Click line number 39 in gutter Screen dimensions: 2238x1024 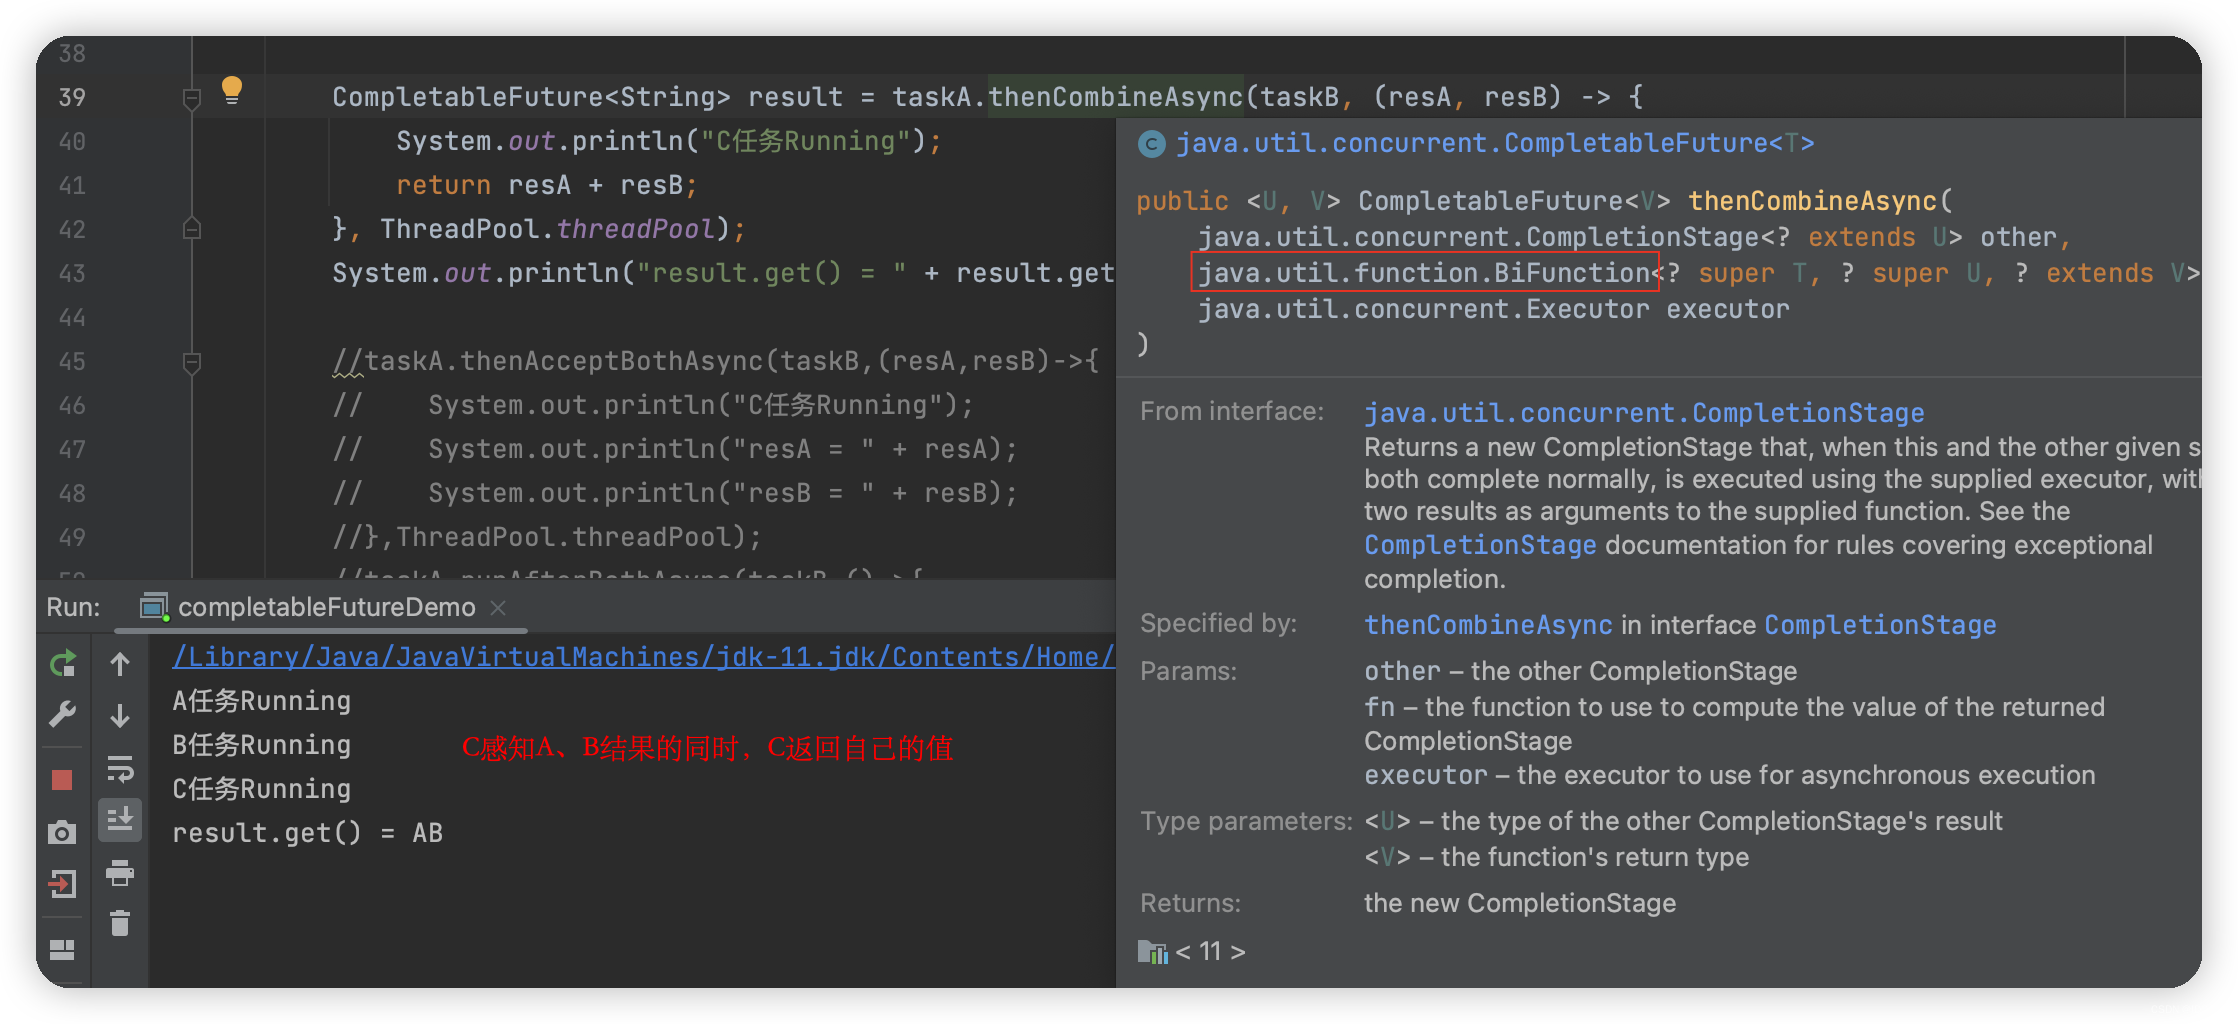click(x=72, y=97)
